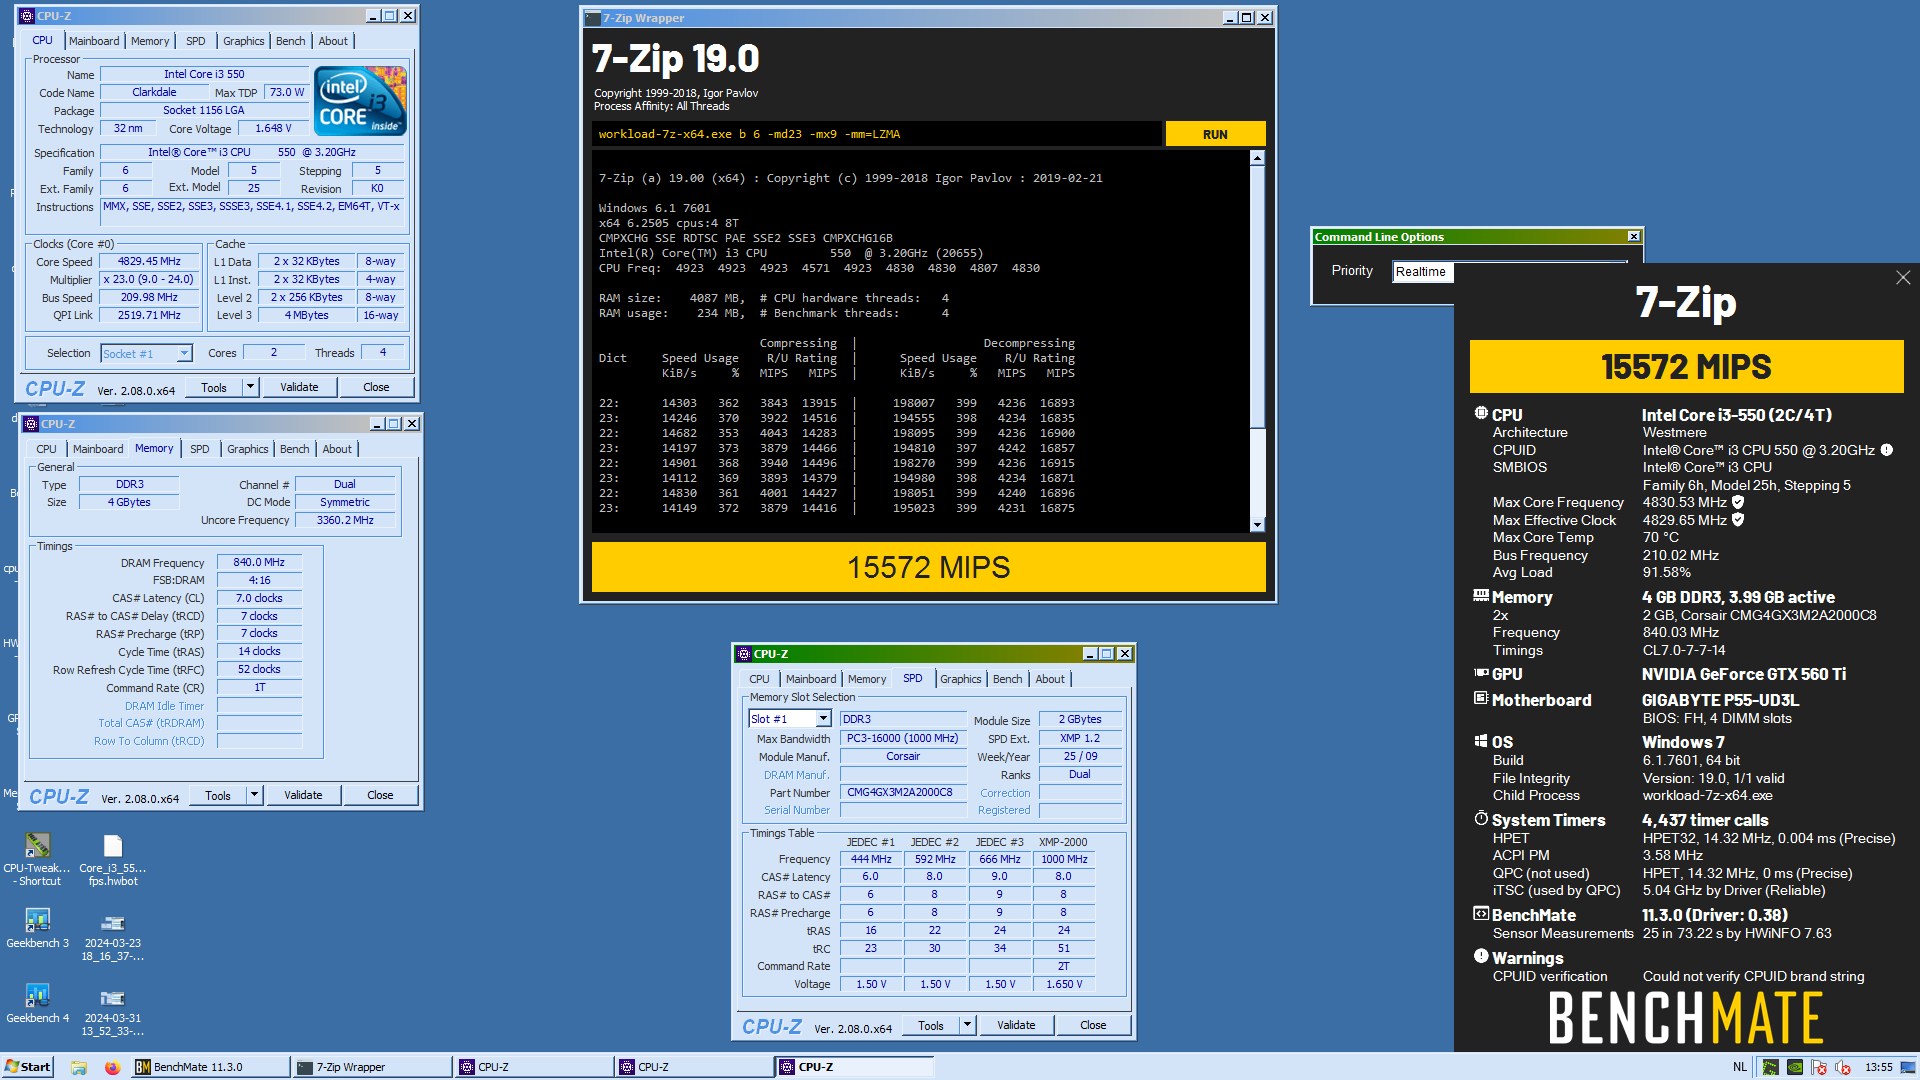Open Tools dropdown arrow in SPD CPU-Z
The width and height of the screenshot is (1920, 1080).
pyautogui.click(x=967, y=1025)
